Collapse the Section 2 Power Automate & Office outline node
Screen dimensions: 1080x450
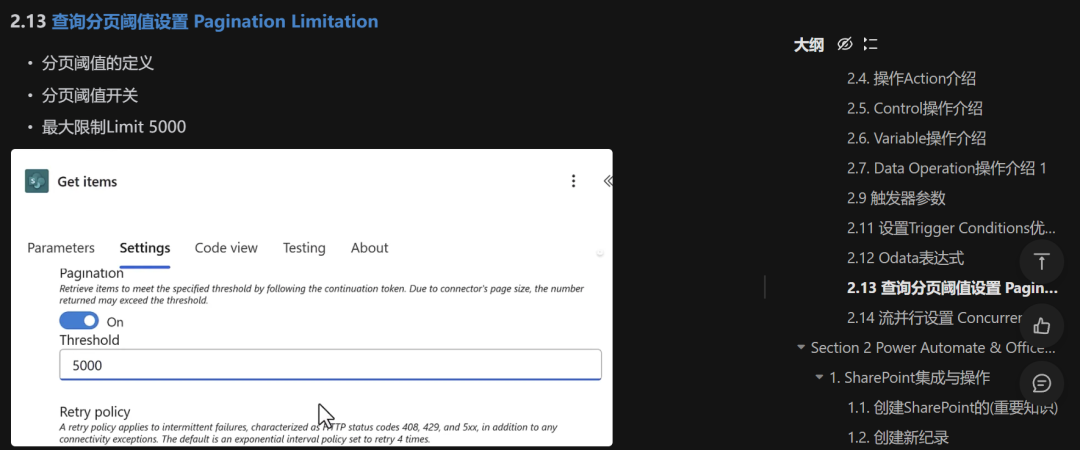[800, 348]
